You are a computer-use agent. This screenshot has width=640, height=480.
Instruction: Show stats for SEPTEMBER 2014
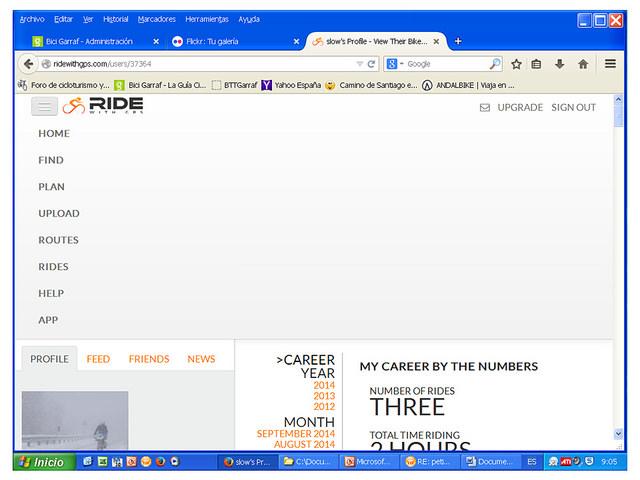[296, 434]
